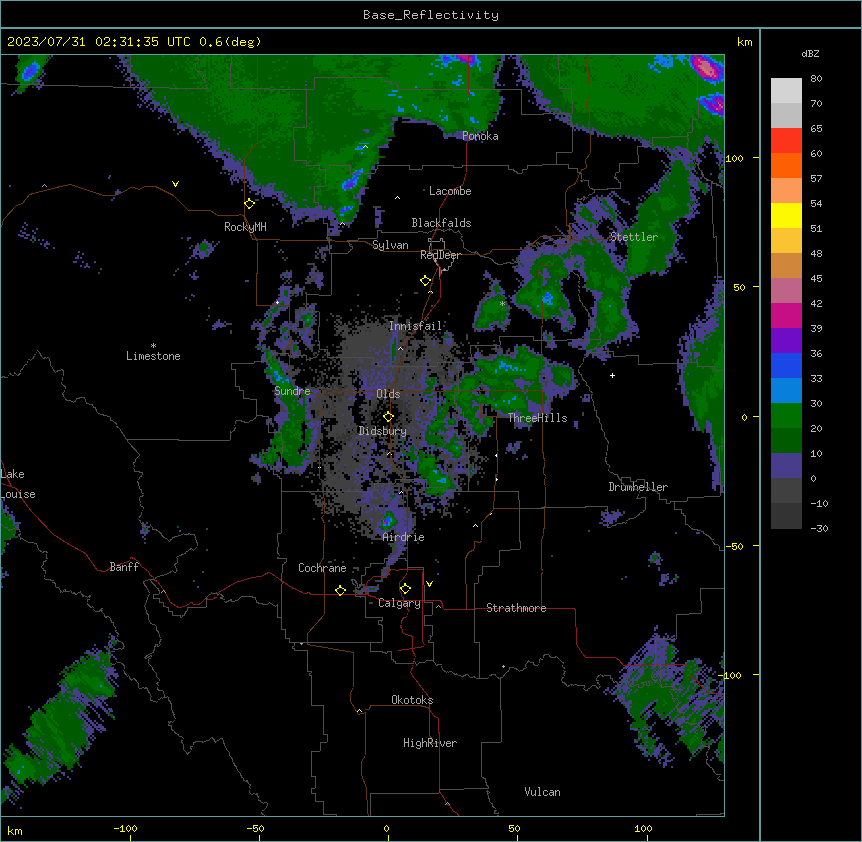Click the ThreeHills label
The width and height of the screenshot is (862, 842).
pyautogui.click(x=537, y=418)
